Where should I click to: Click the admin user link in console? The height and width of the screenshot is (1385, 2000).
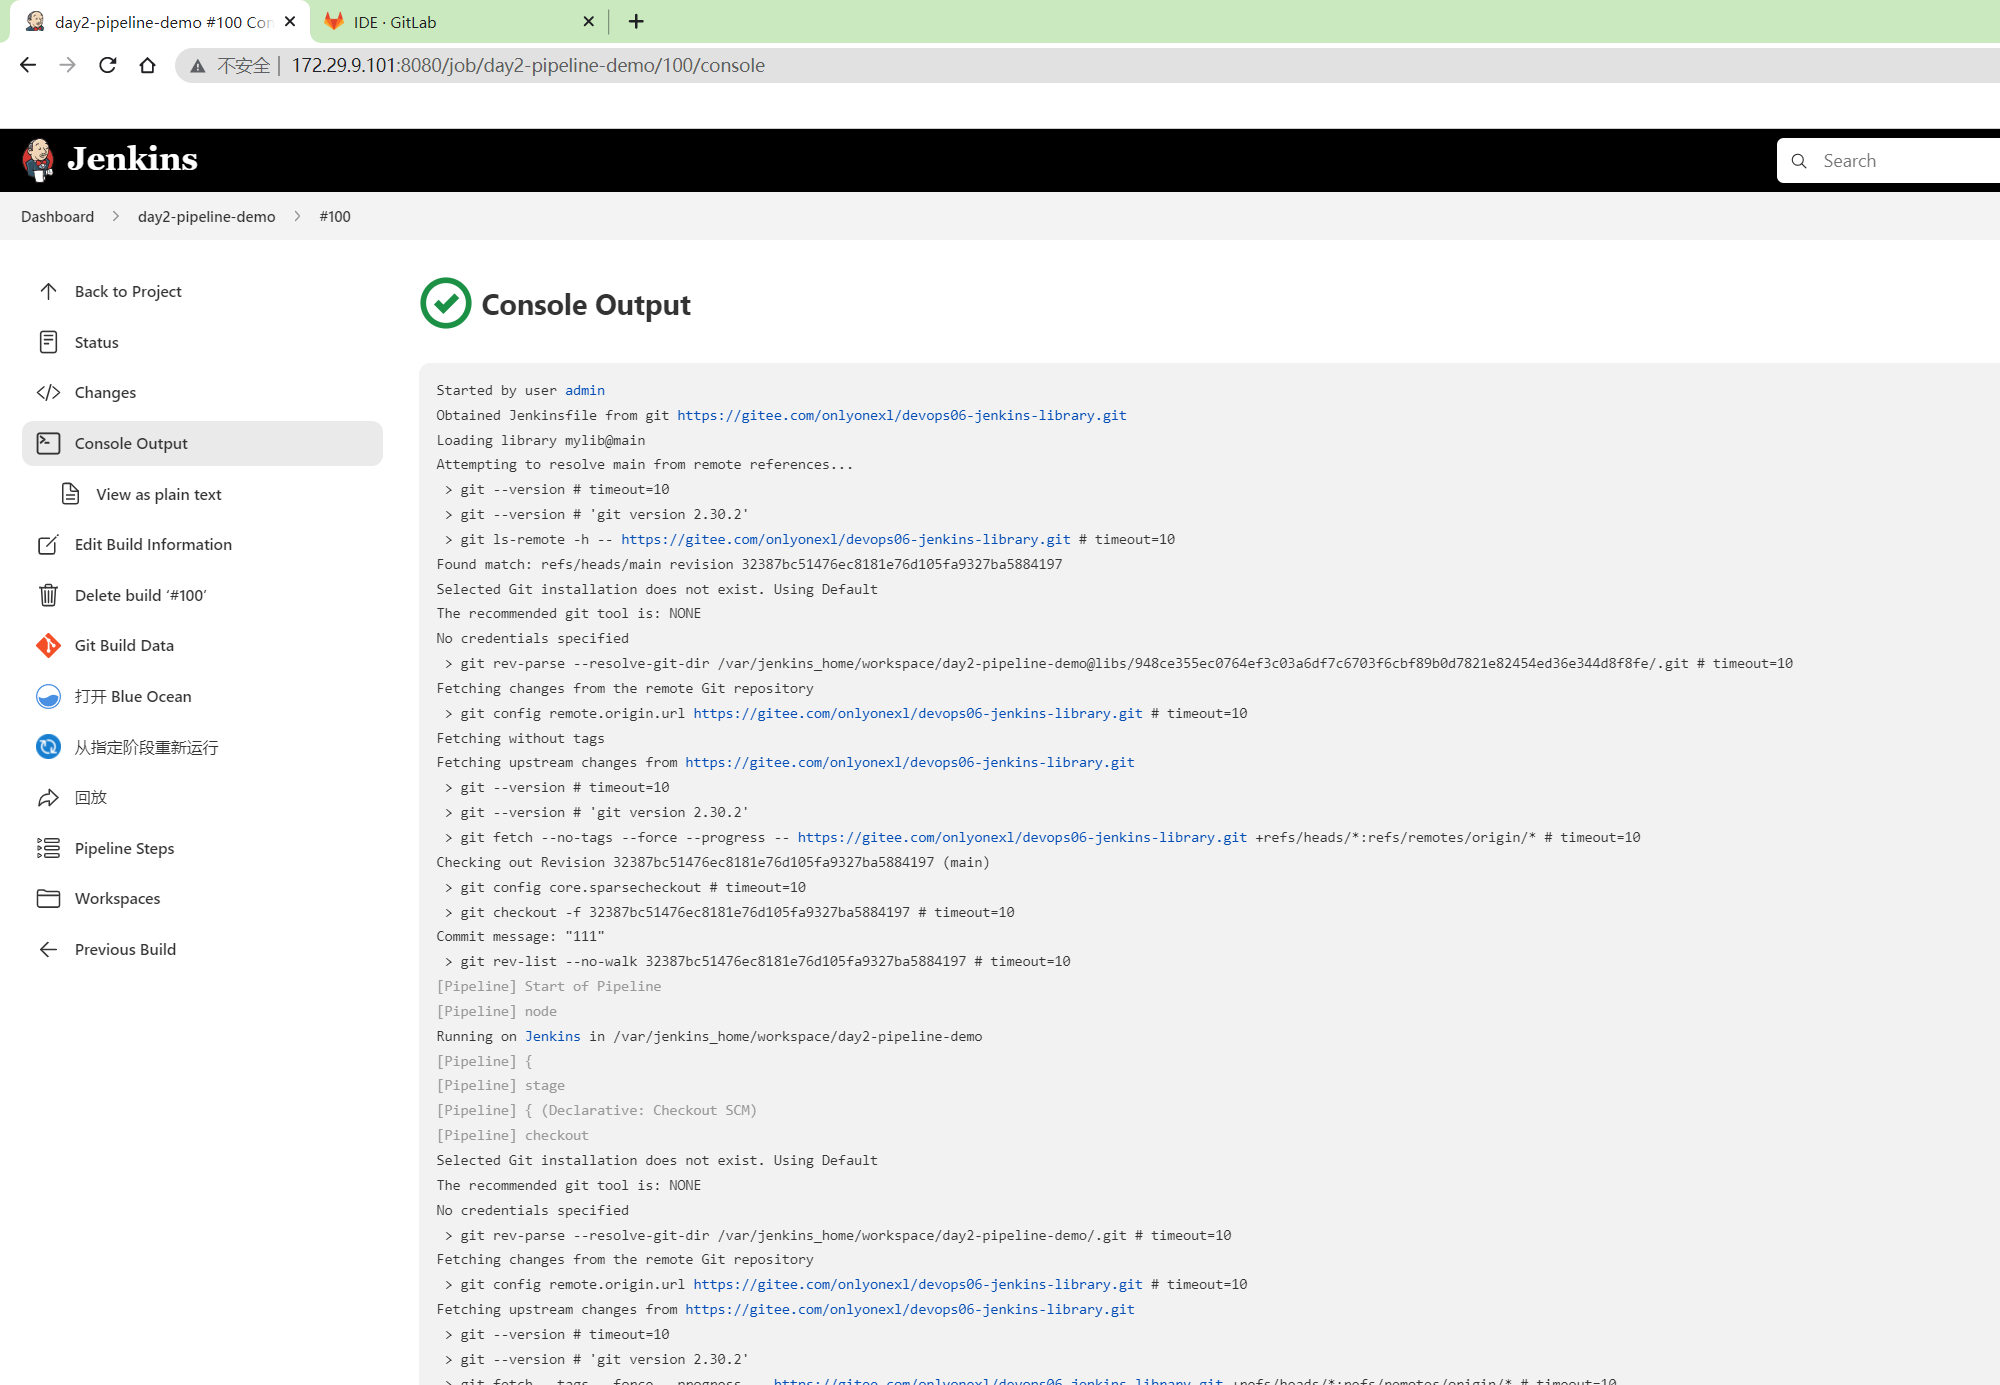tap(585, 390)
